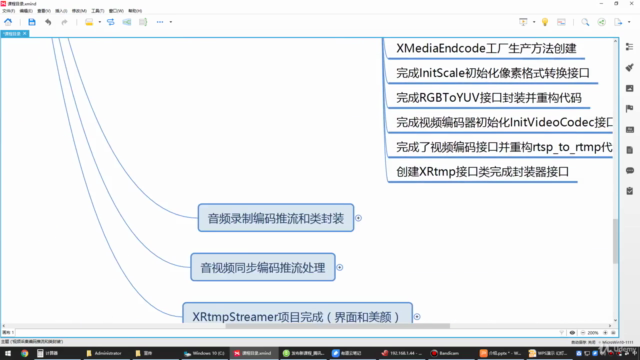This screenshot has height=360, width=640.
Task: Select subtopic 完成视频编码器初始化InitVideoCodec接口
Action: coord(501,122)
